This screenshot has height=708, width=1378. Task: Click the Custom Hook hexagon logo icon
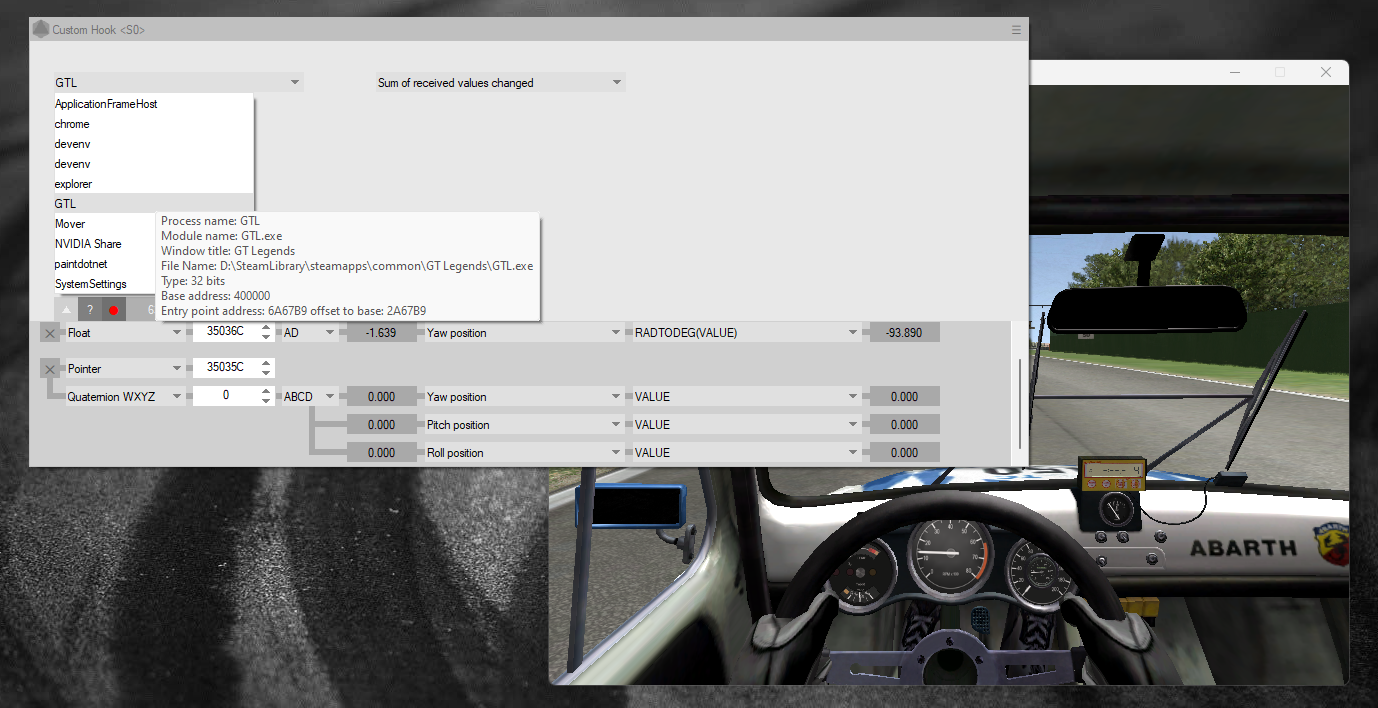[41, 30]
